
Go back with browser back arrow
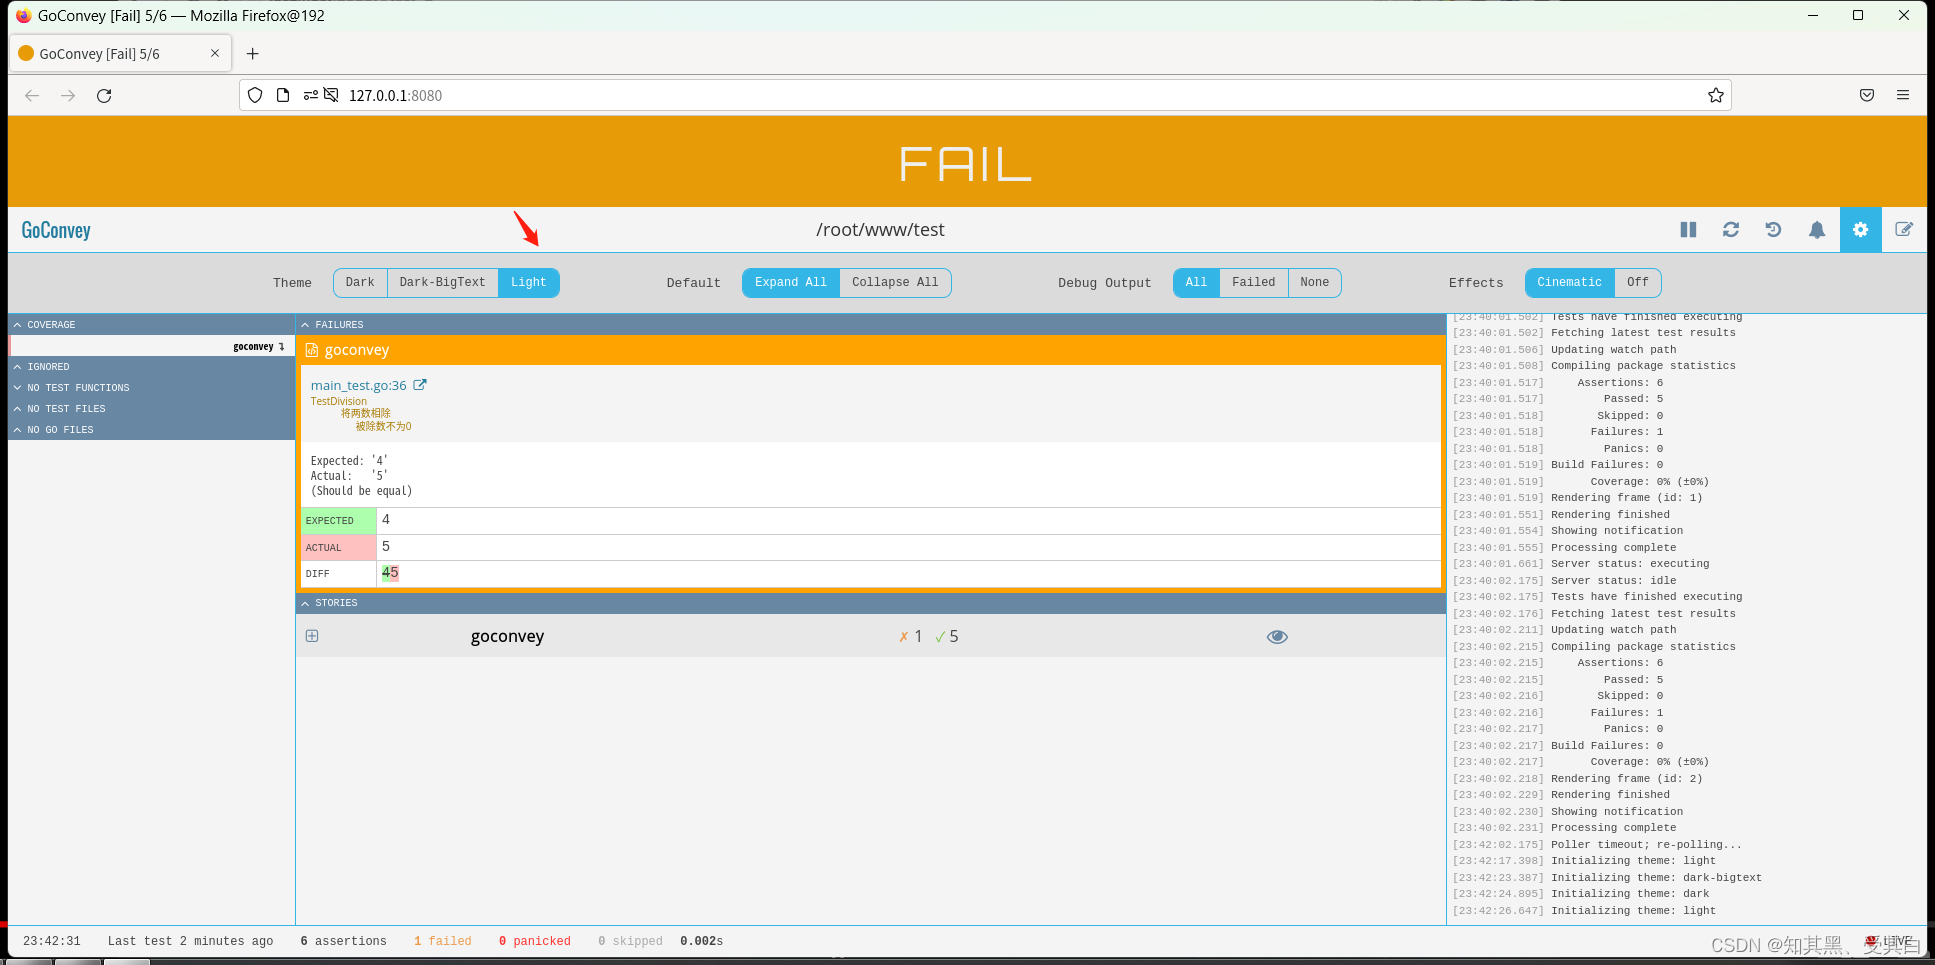coord(32,96)
